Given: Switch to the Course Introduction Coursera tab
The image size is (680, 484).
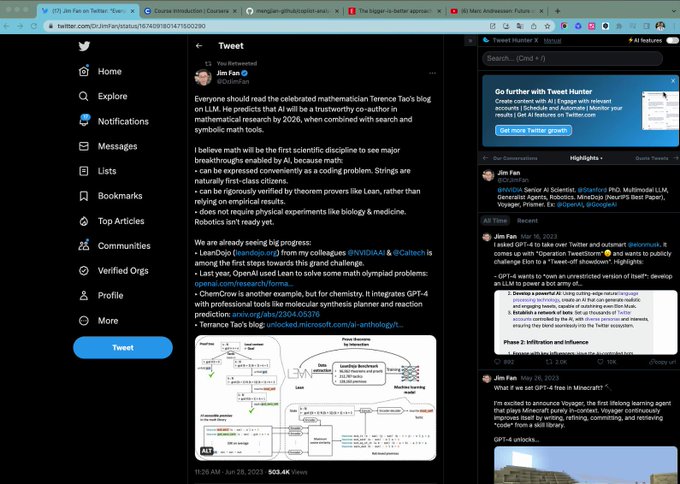Looking at the screenshot, I should tap(190, 11).
